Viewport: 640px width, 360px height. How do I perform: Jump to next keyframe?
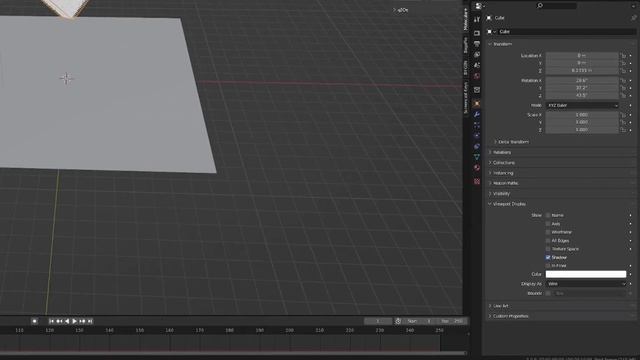click(82, 321)
